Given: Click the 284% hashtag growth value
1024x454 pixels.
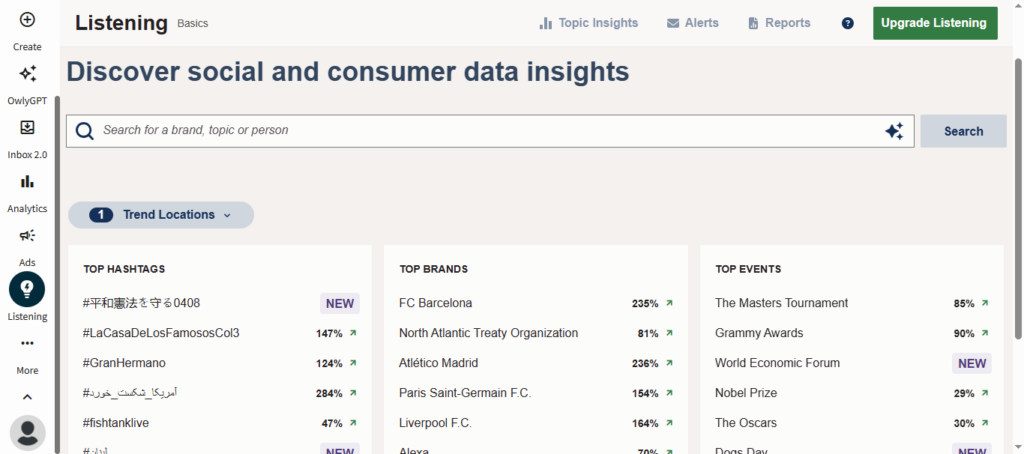Looking at the screenshot, I should (x=329, y=393).
